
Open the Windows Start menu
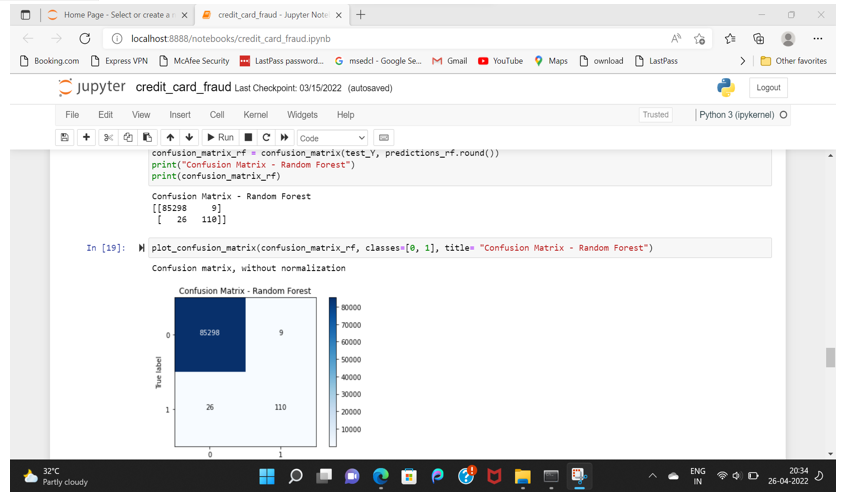tap(267, 476)
